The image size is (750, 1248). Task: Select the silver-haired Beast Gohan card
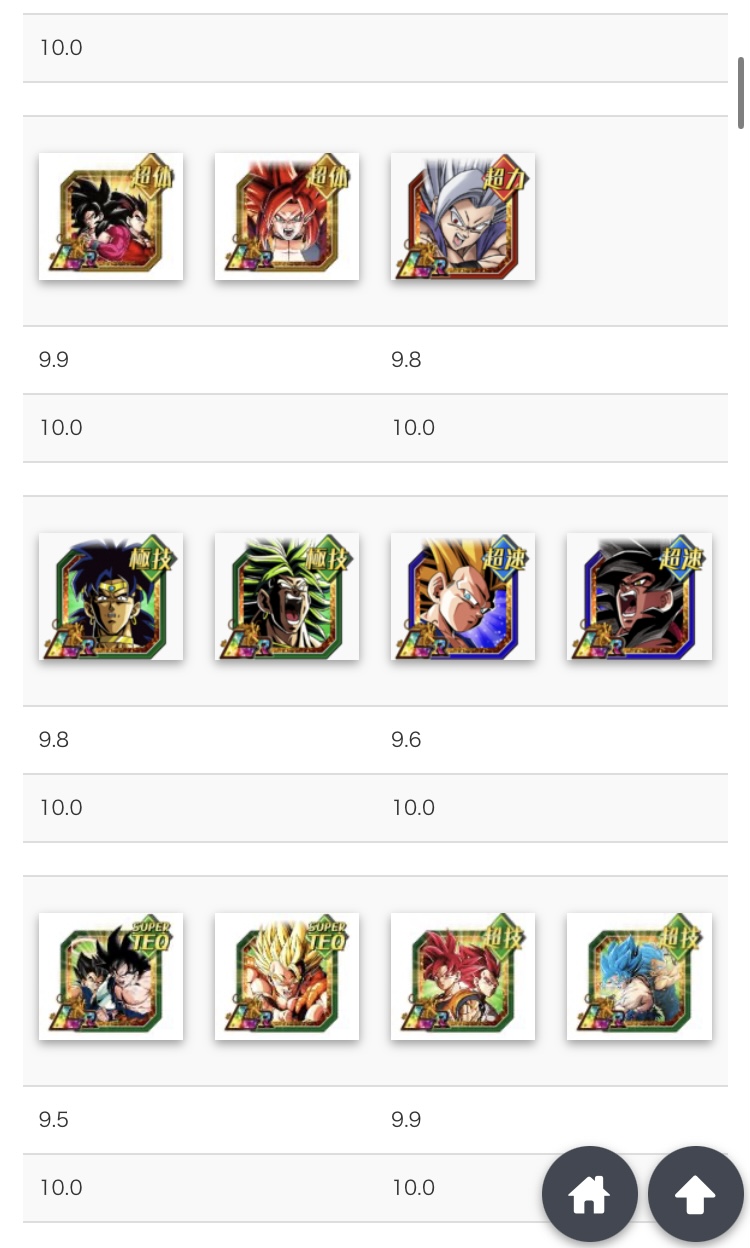click(463, 216)
